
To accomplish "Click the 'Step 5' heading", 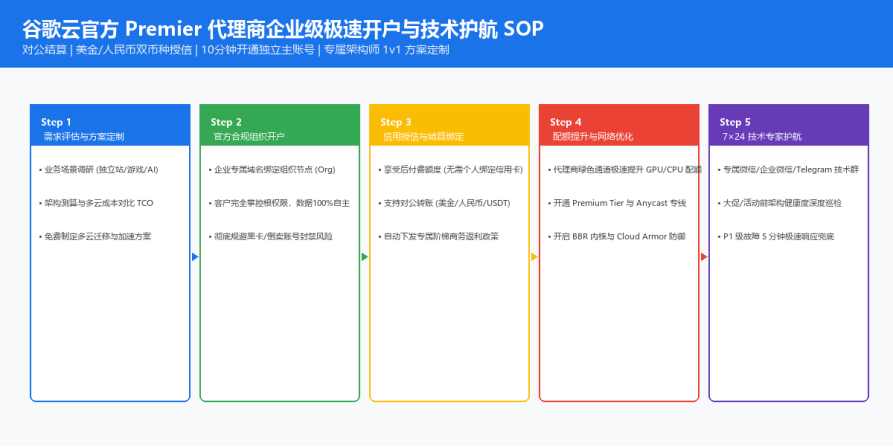I will tap(735, 122).
